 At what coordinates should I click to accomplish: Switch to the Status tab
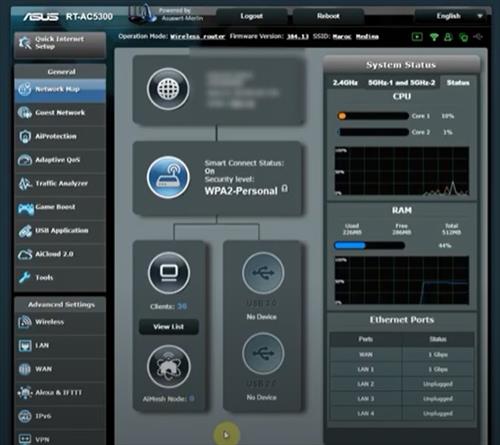pyautogui.click(x=458, y=83)
